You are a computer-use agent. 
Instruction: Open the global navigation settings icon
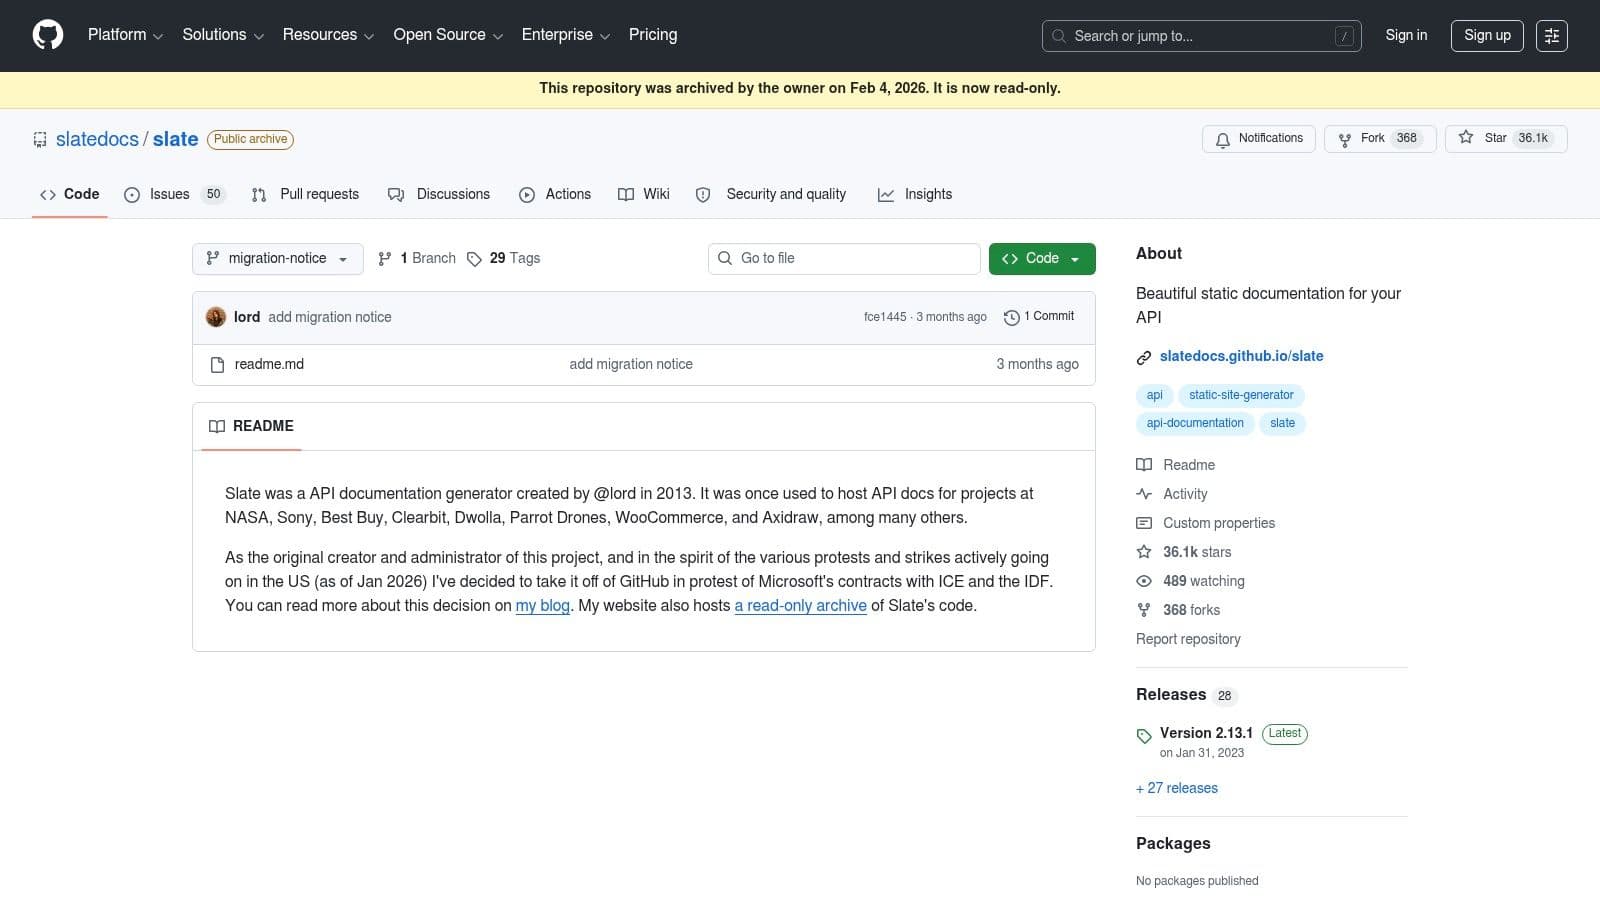pyautogui.click(x=1552, y=36)
